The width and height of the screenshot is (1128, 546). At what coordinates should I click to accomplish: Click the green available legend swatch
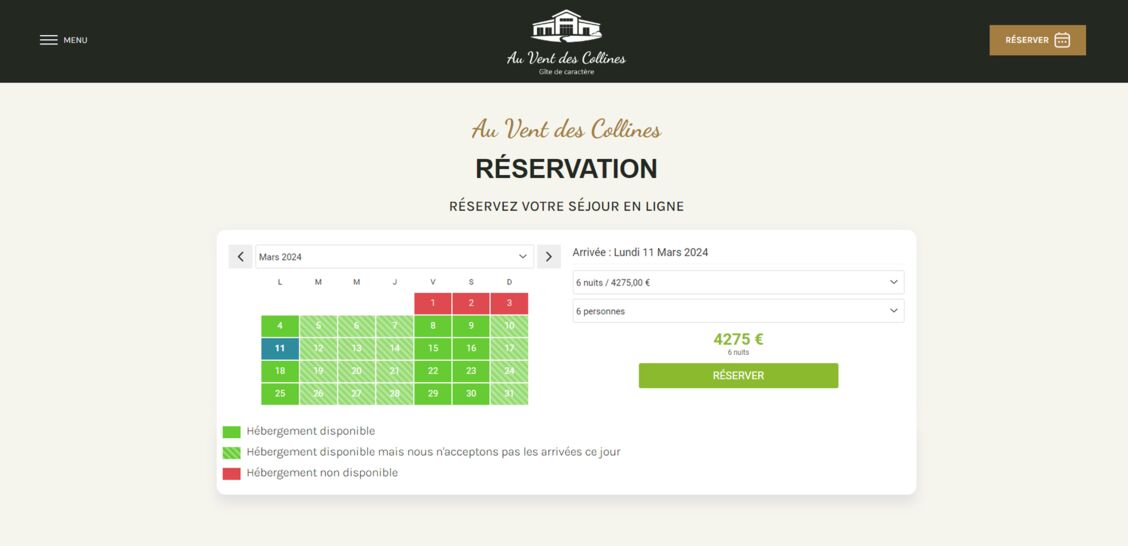tap(231, 432)
